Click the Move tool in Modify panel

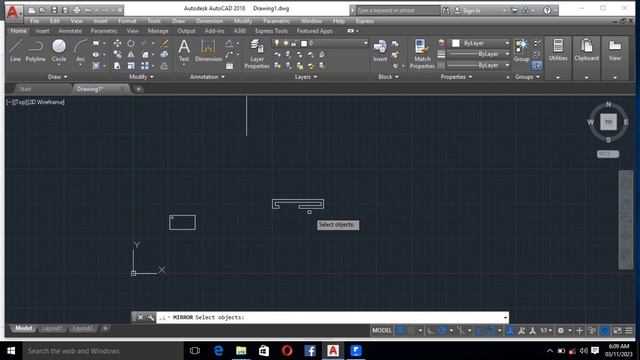click(117, 43)
